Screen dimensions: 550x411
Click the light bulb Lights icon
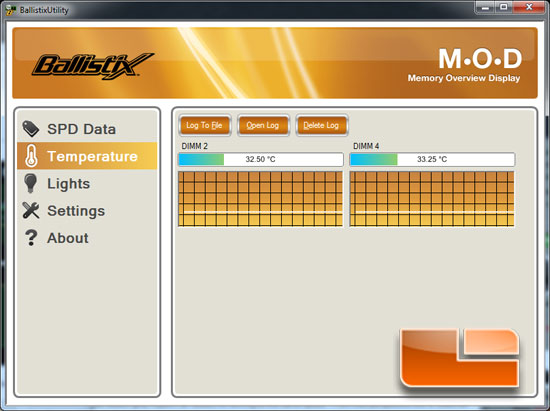pyautogui.click(x=31, y=183)
